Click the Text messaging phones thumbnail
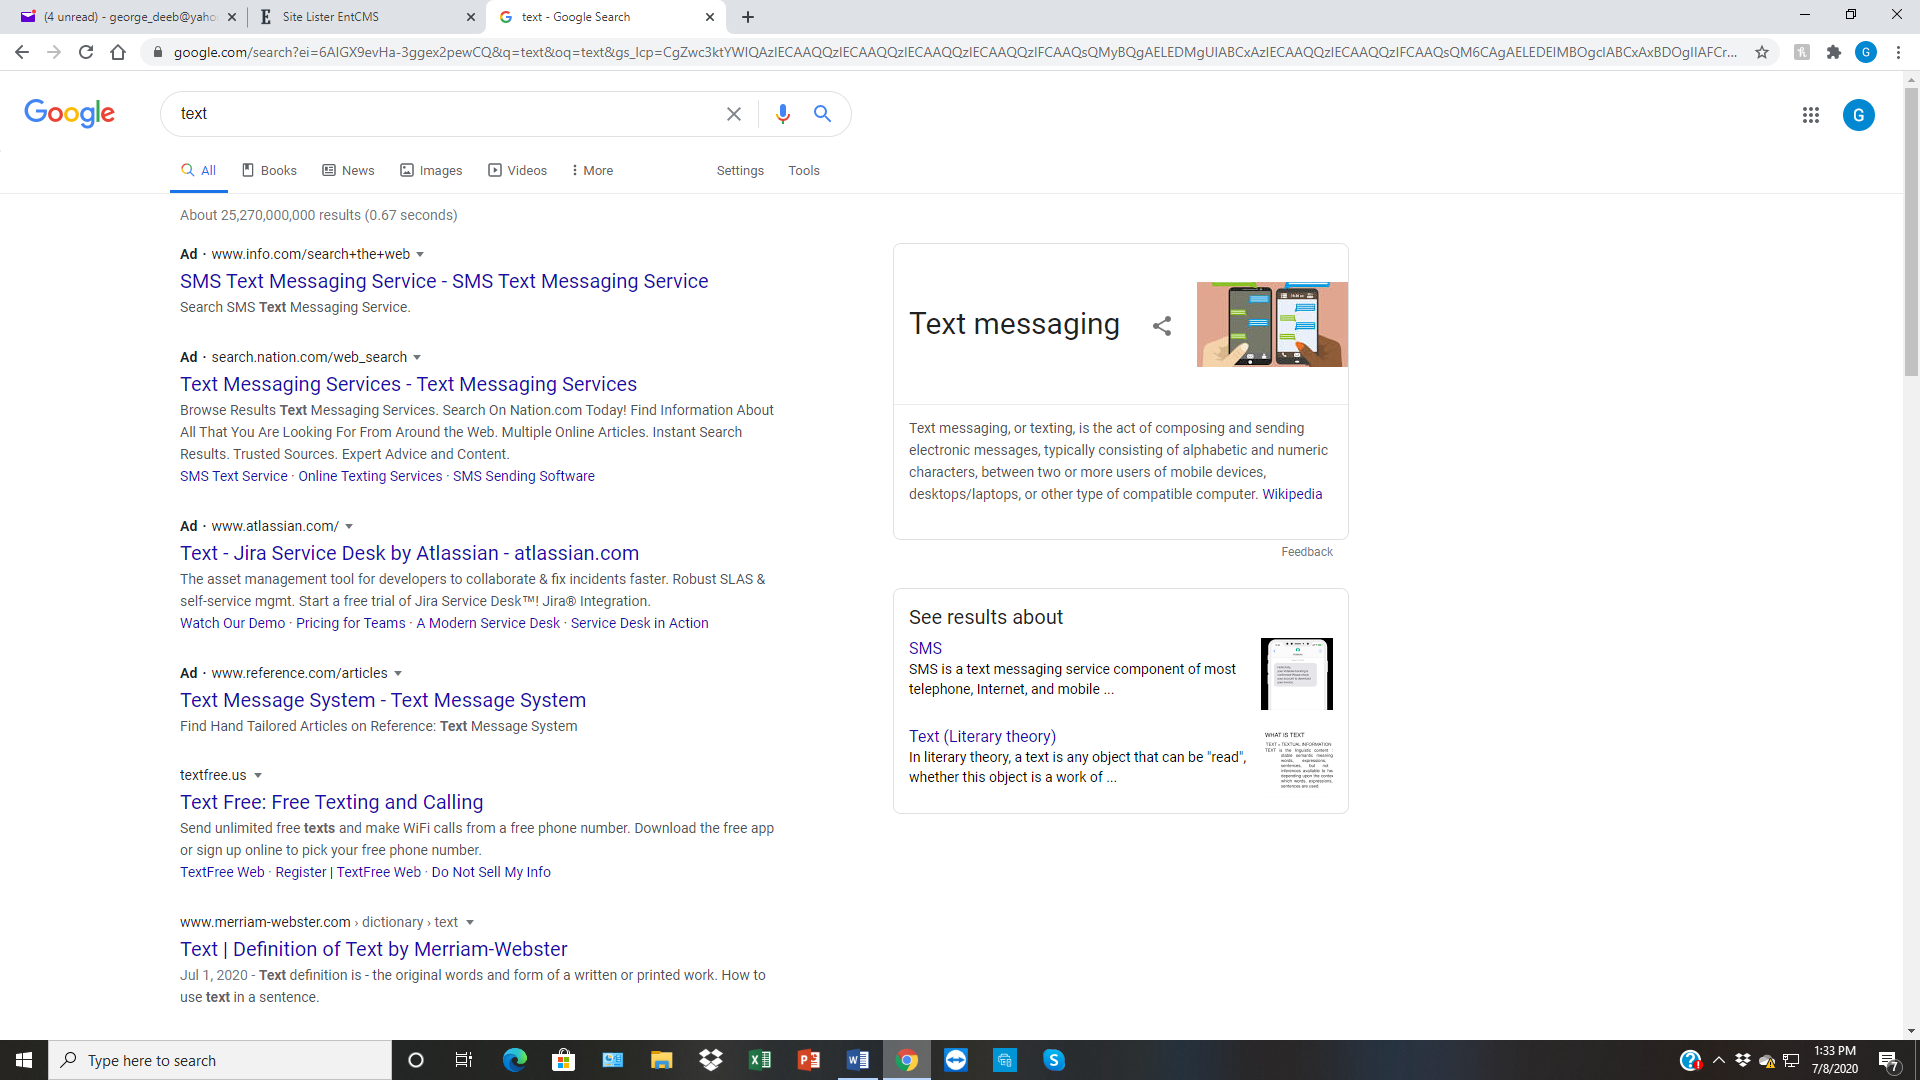Image resolution: width=1920 pixels, height=1080 pixels. [1271, 324]
